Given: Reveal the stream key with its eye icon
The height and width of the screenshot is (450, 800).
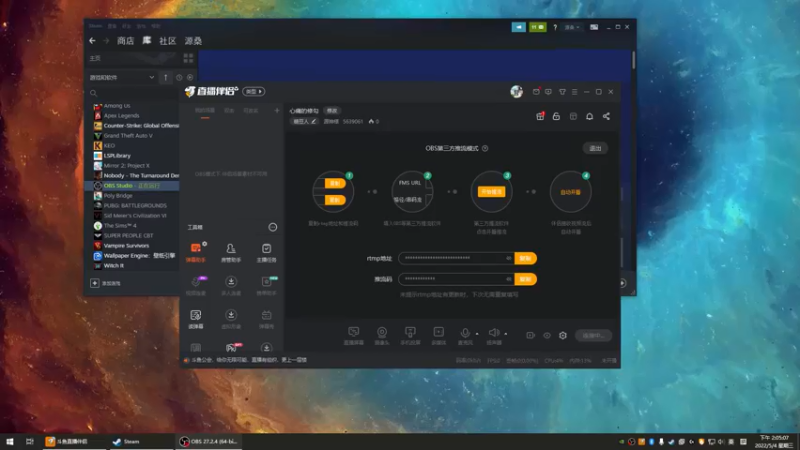Looking at the screenshot, I should pos(509,279).
